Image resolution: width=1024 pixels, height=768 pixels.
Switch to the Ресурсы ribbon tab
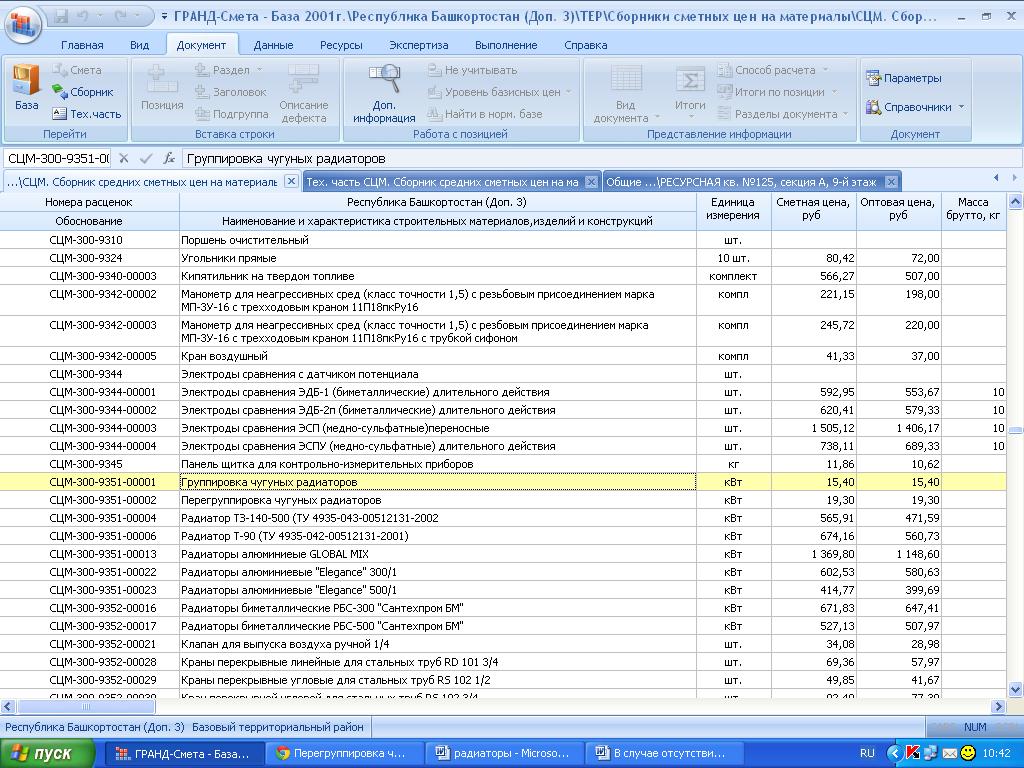pos(341,45)
